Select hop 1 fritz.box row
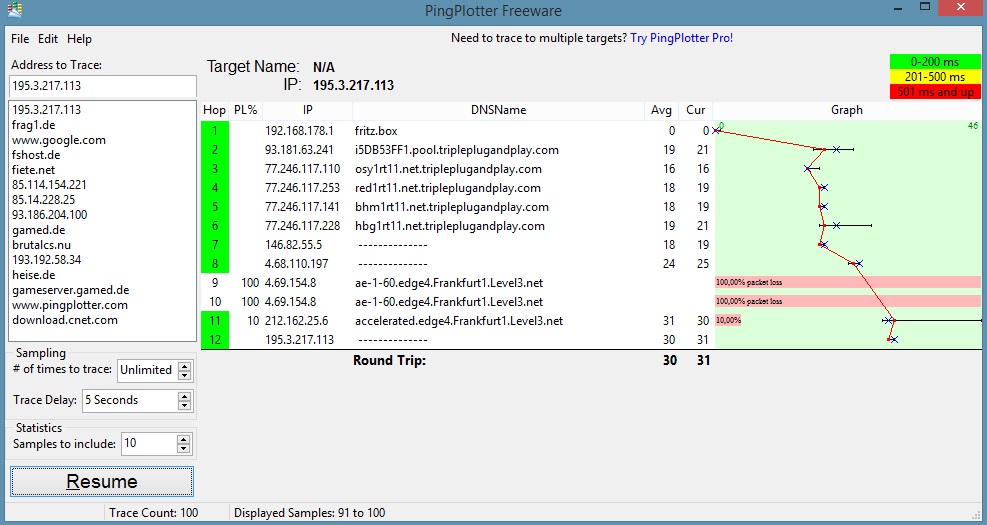Screen dimensions: 987x525 click(400, 131)
